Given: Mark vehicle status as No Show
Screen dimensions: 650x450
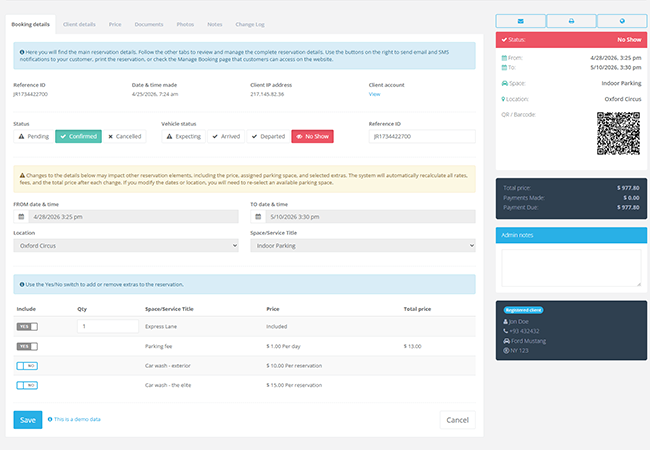Looking at the screenshot, I should (313, 136).
